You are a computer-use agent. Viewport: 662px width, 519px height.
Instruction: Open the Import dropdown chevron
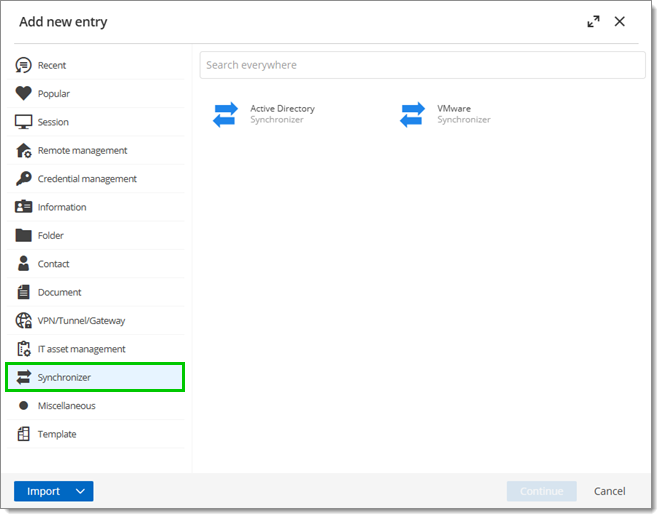tap(81, 492)
